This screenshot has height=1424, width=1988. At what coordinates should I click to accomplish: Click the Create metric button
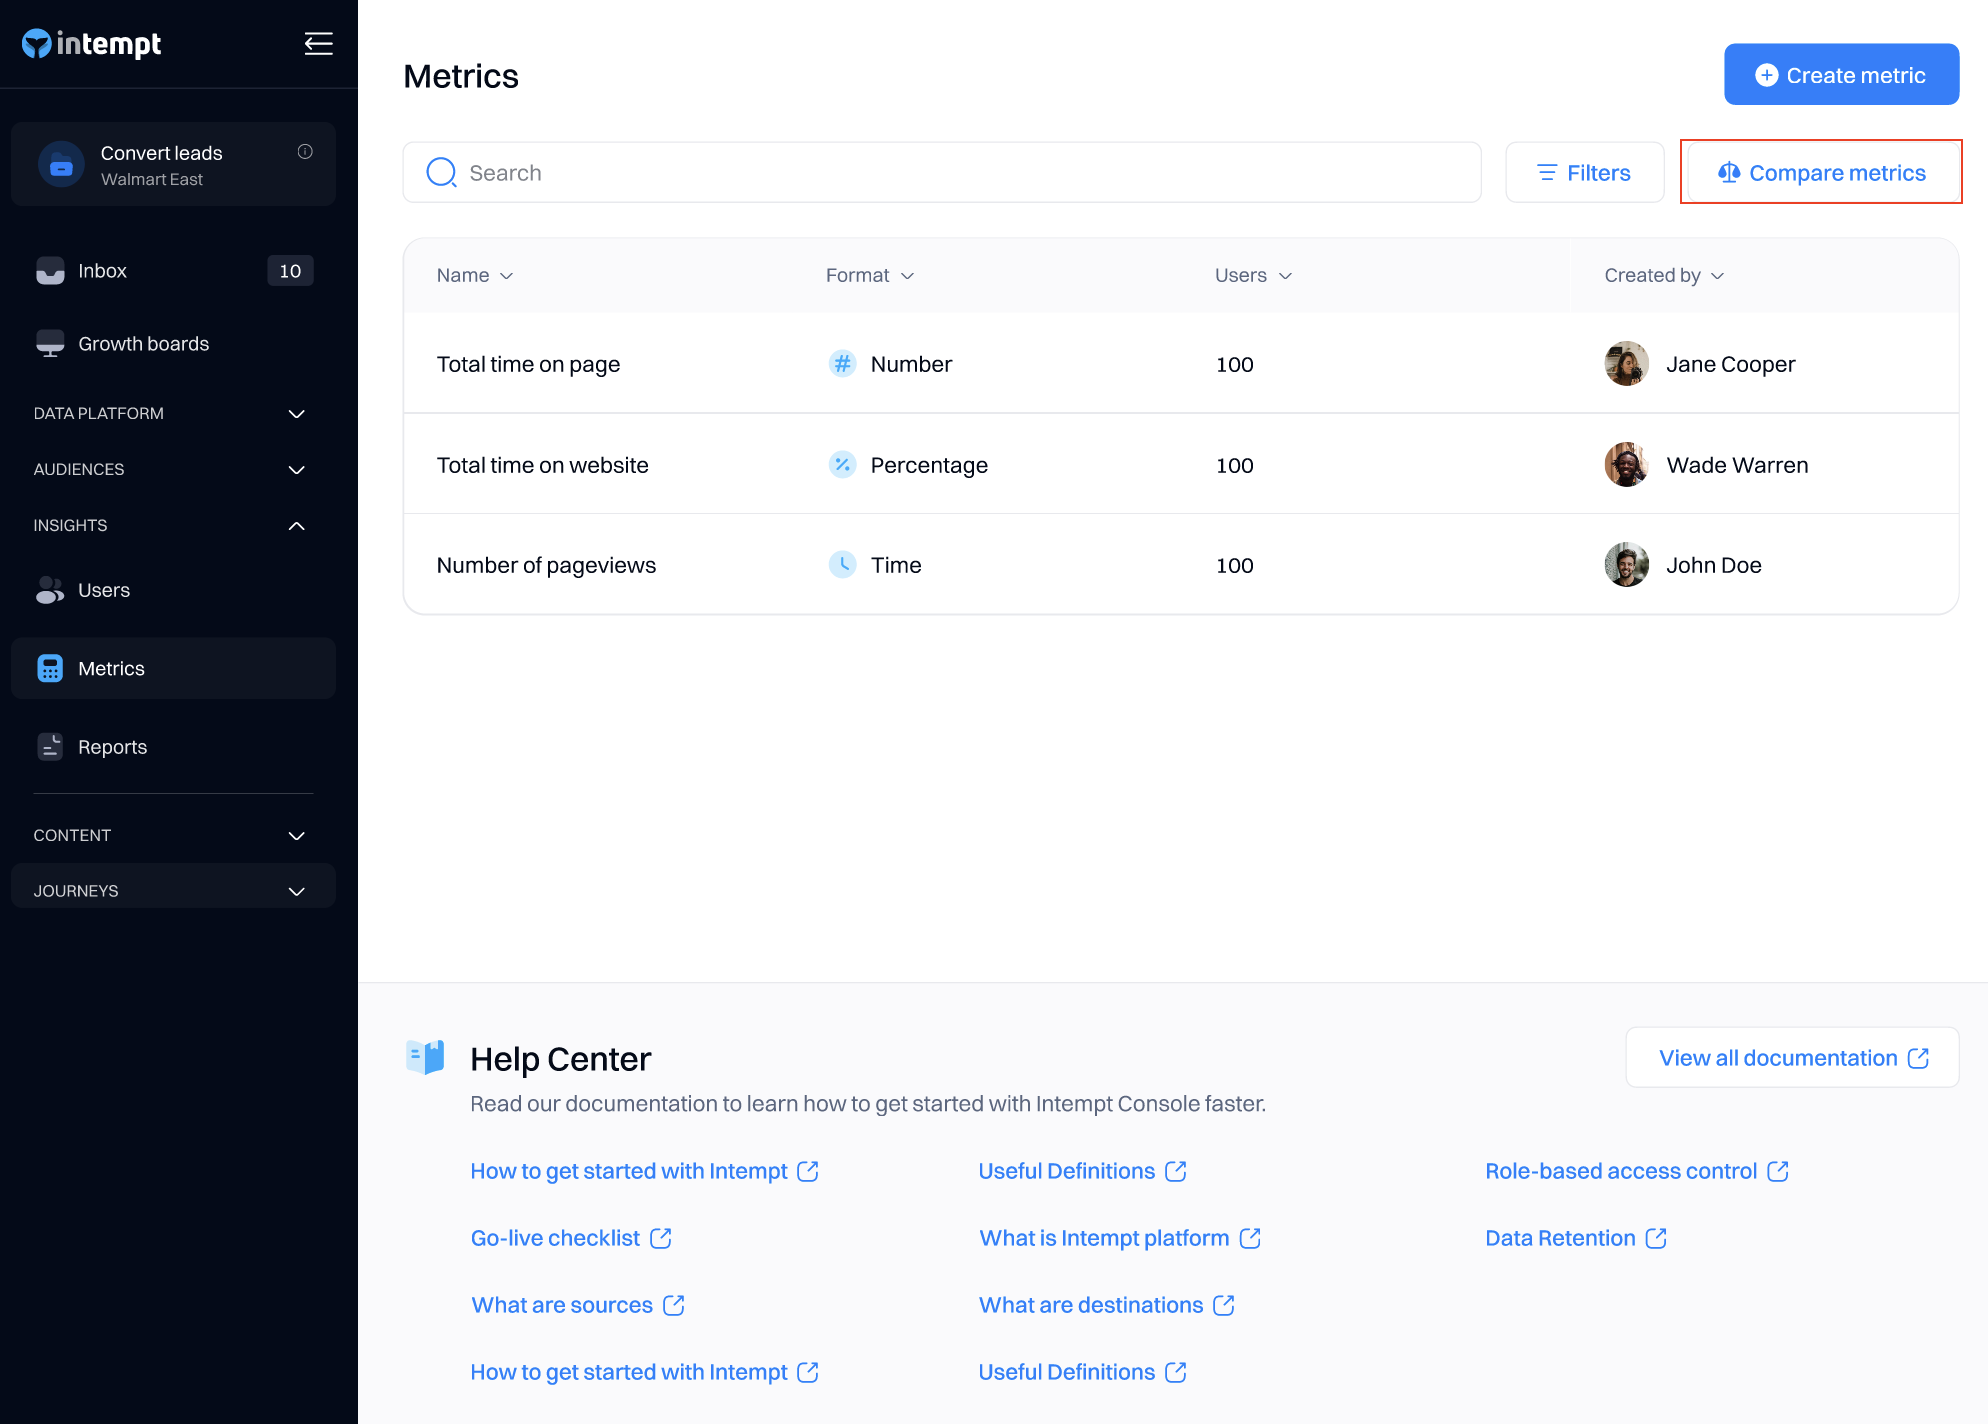(x=1840, y=75)
